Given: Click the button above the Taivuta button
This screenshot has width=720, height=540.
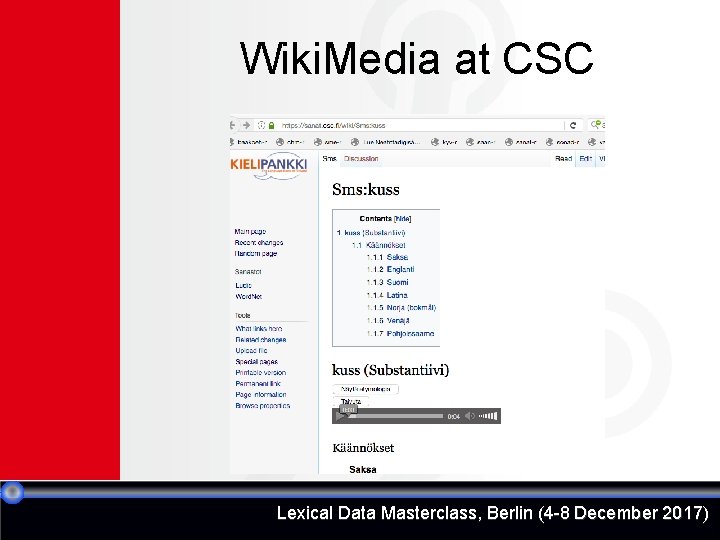Looking at the screenshot, I should 366,389.
